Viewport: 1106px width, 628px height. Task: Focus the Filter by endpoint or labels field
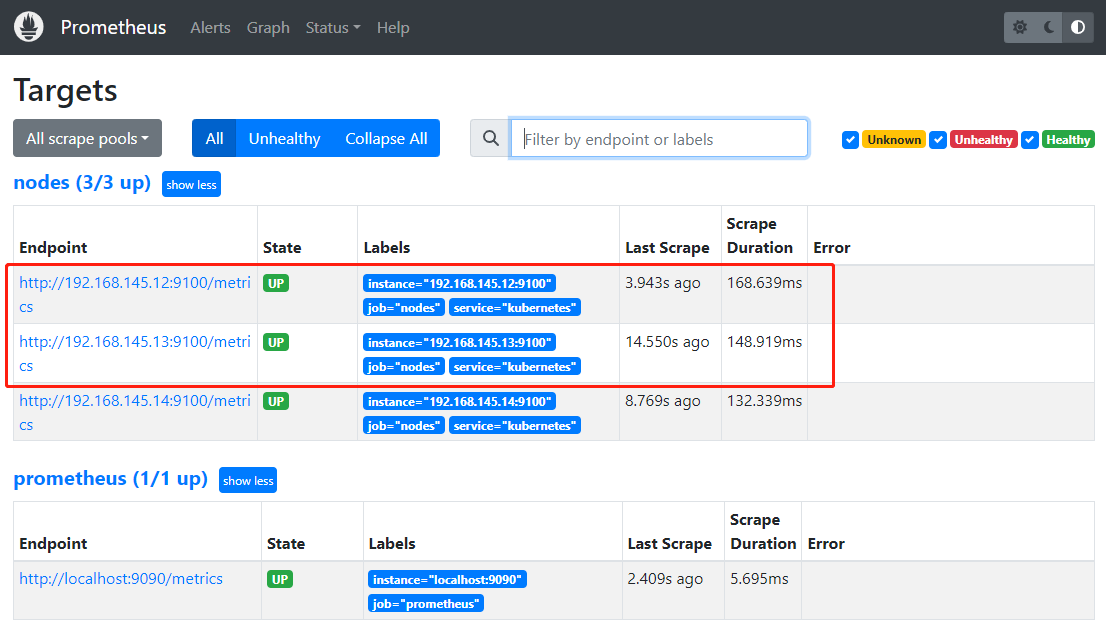659,138
